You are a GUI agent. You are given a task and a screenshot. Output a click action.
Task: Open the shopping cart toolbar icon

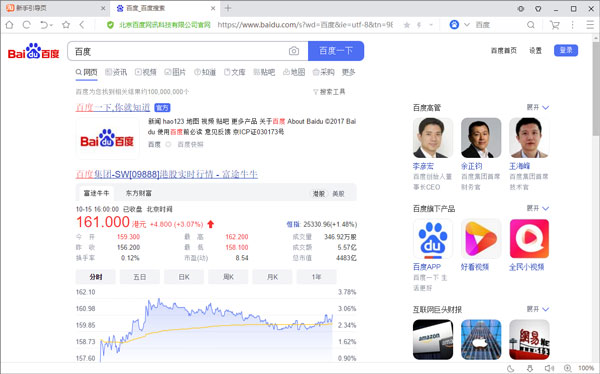(x=554, y=25)
